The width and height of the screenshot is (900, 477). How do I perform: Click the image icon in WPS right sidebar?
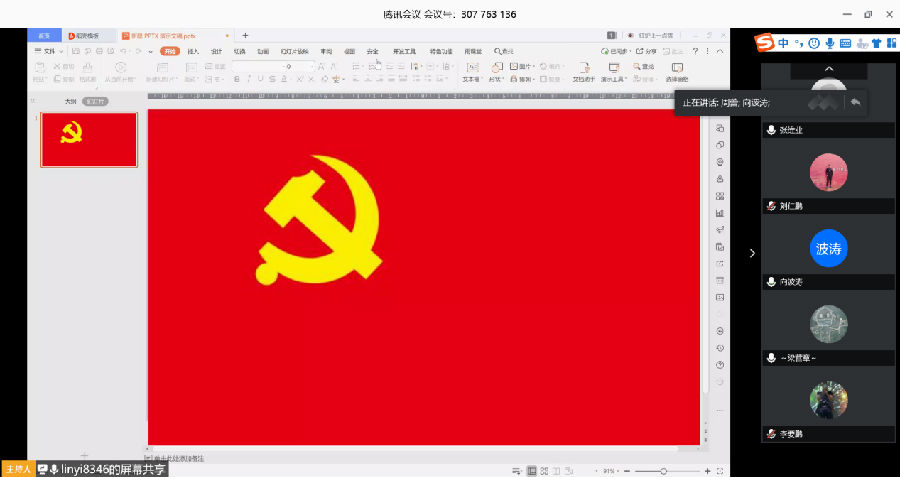[x=720, y=297]
